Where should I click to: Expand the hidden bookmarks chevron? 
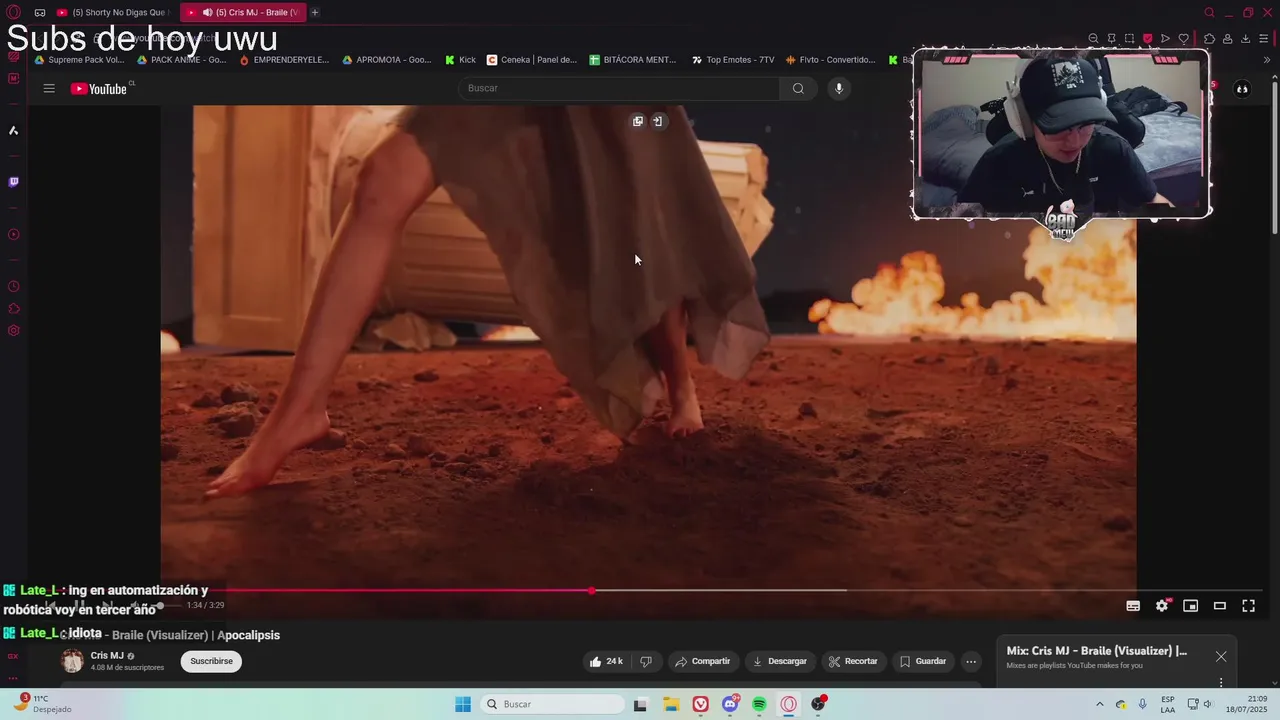(1267, 60)
